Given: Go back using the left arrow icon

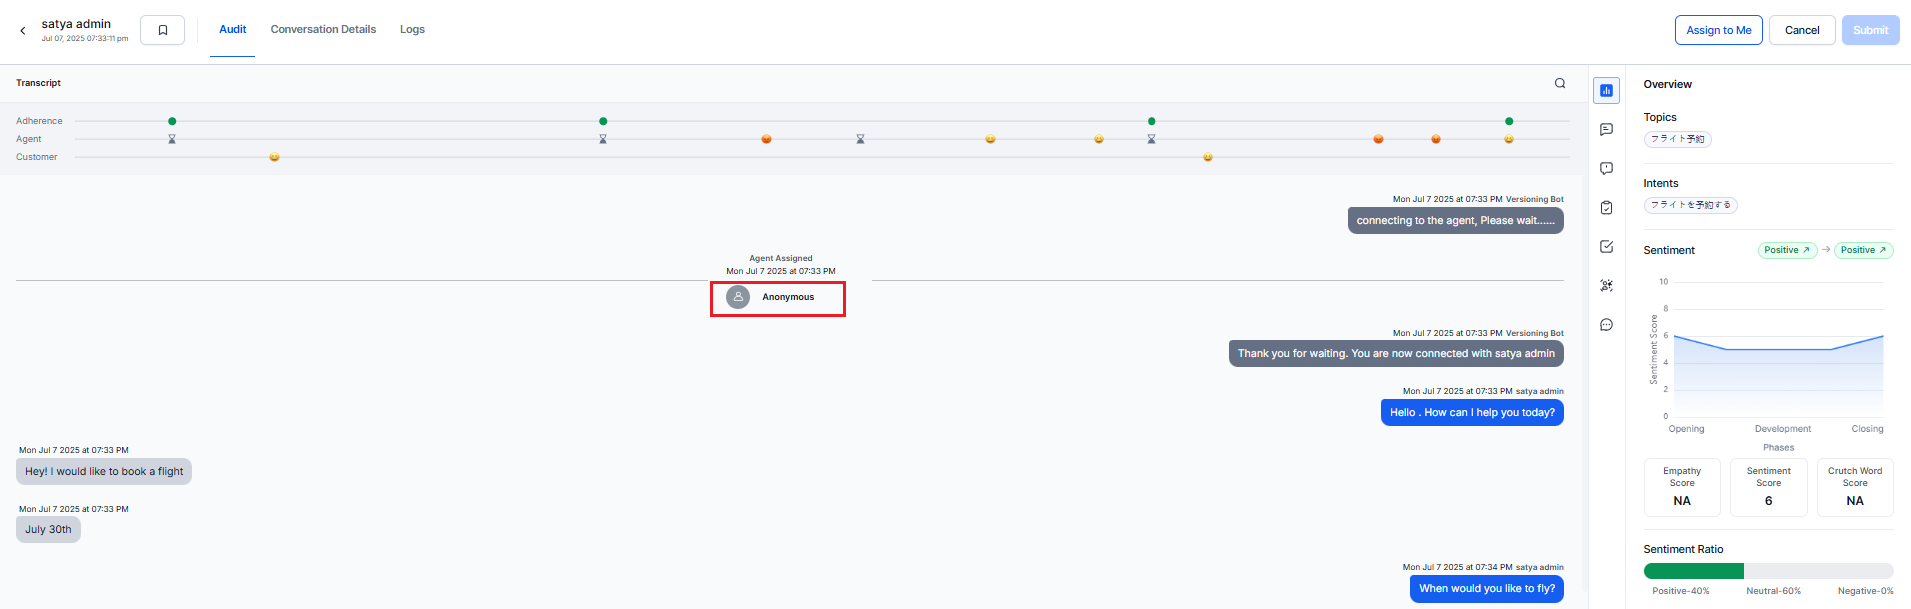Looking at the screenshot, I should (x=23, y=31).
